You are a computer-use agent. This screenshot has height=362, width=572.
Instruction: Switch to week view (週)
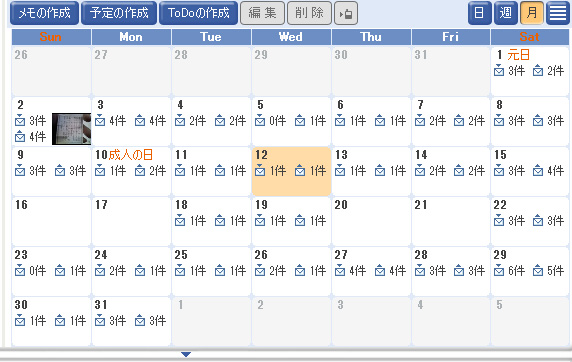tap(506, 13)
